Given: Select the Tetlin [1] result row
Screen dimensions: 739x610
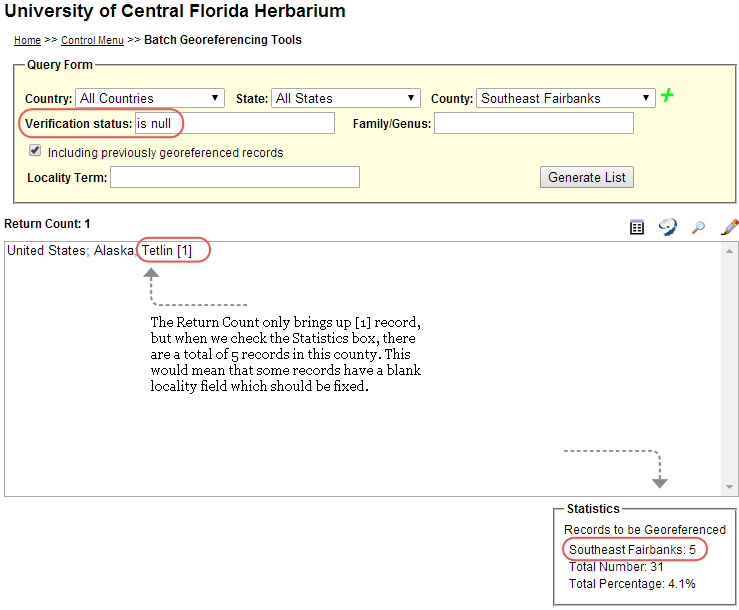Looking at the screenshot, I should [x=99, y=250].
